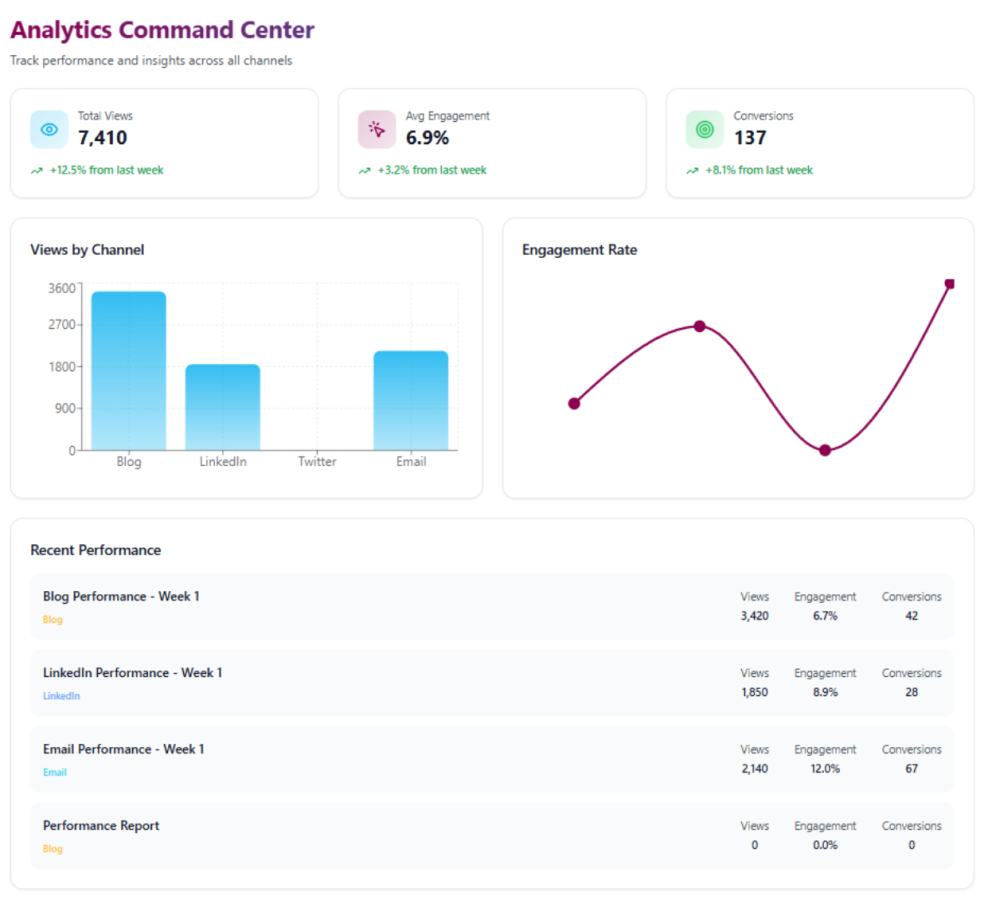The width and height of the screenshot is (988, 900).
Task: Click the first Engagement Rate data point
Action: pyautogui.click(x=574, y=404)
